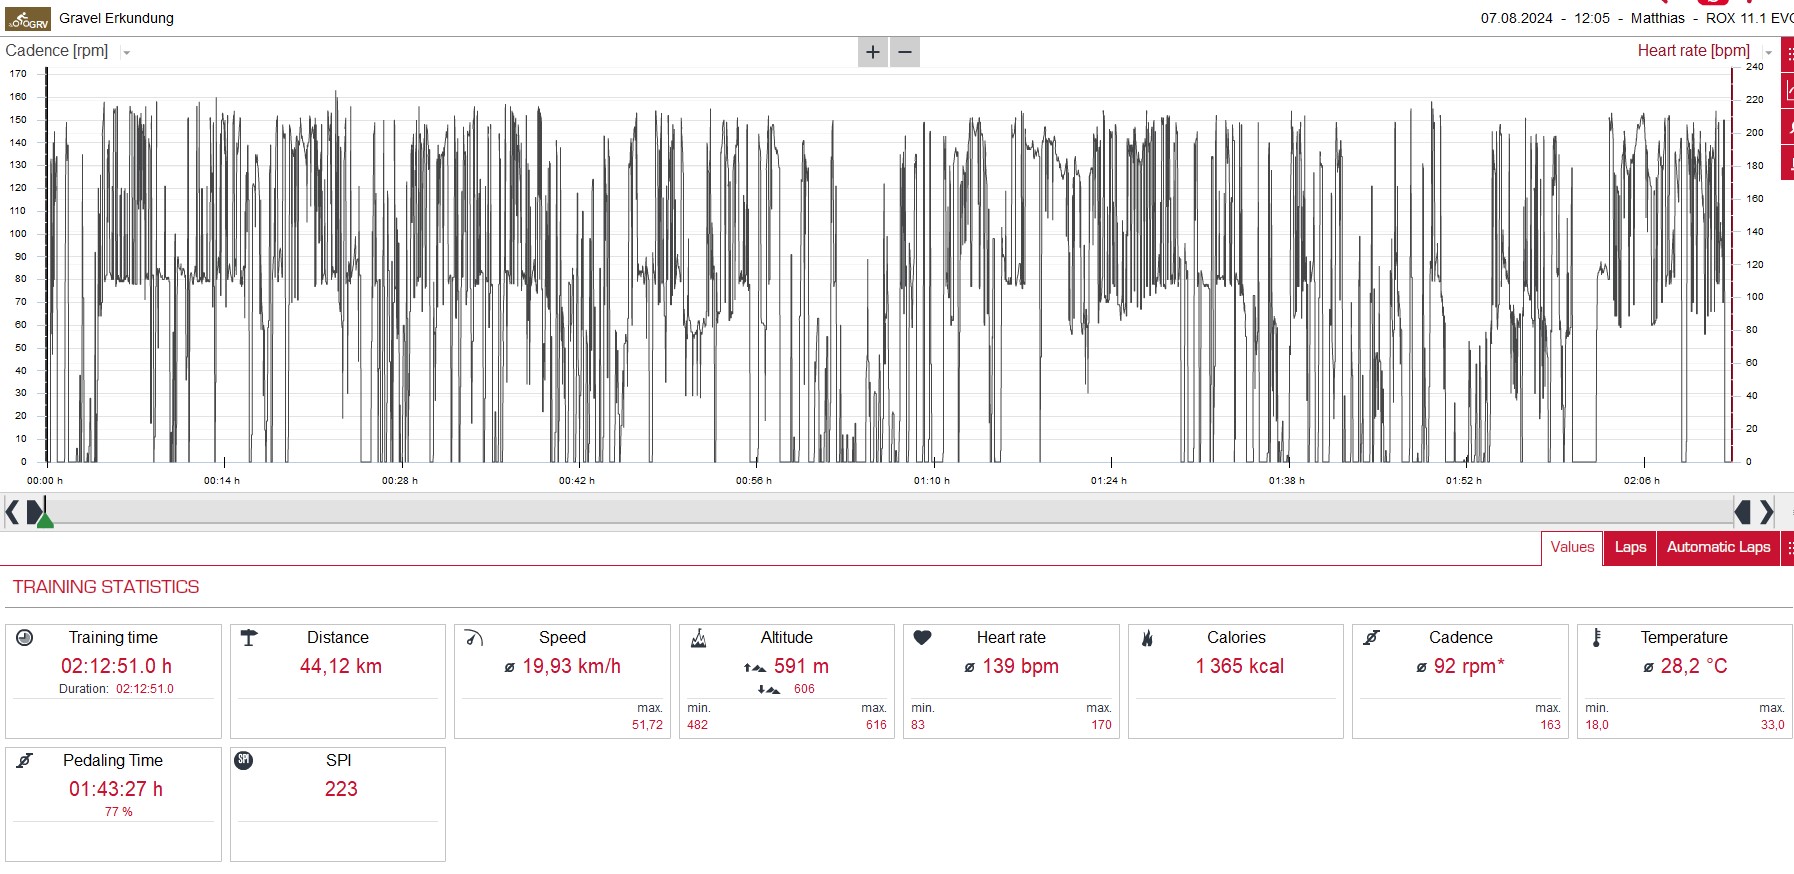1794x874 pixels.
Task: Zoom out of the chart with minus button
Action: click(905, 52)
